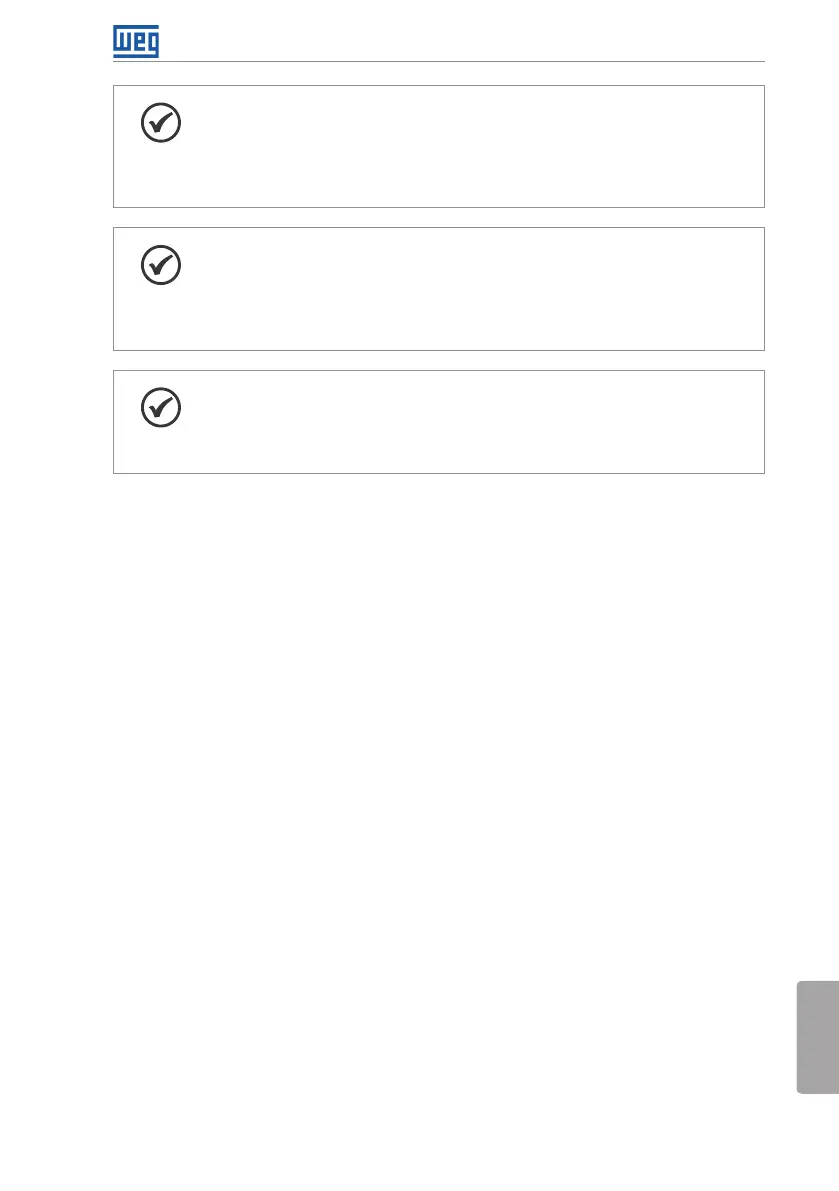Select the topmost circled checkmark note symbol
This screenshot has height=1191, width=839.
coord(161,124)
